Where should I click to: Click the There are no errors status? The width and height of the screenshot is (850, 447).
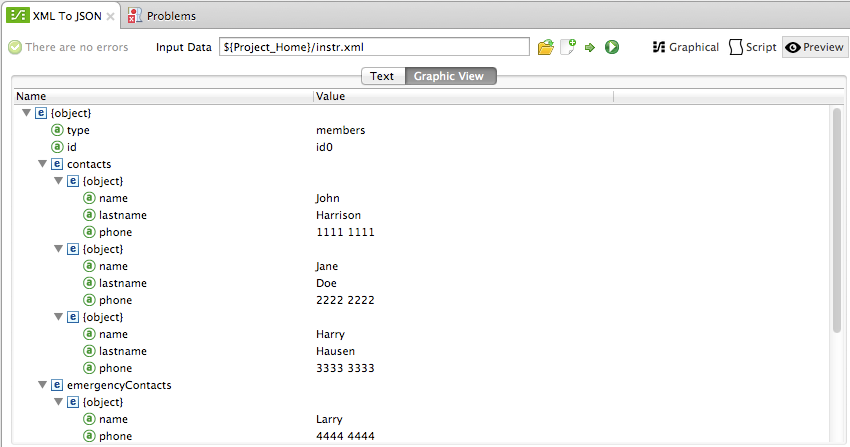click(69, 47)
